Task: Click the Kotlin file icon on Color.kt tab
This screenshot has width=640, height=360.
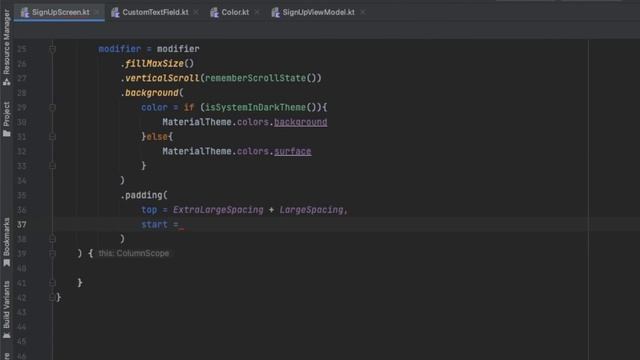Action: coord(215,13)
